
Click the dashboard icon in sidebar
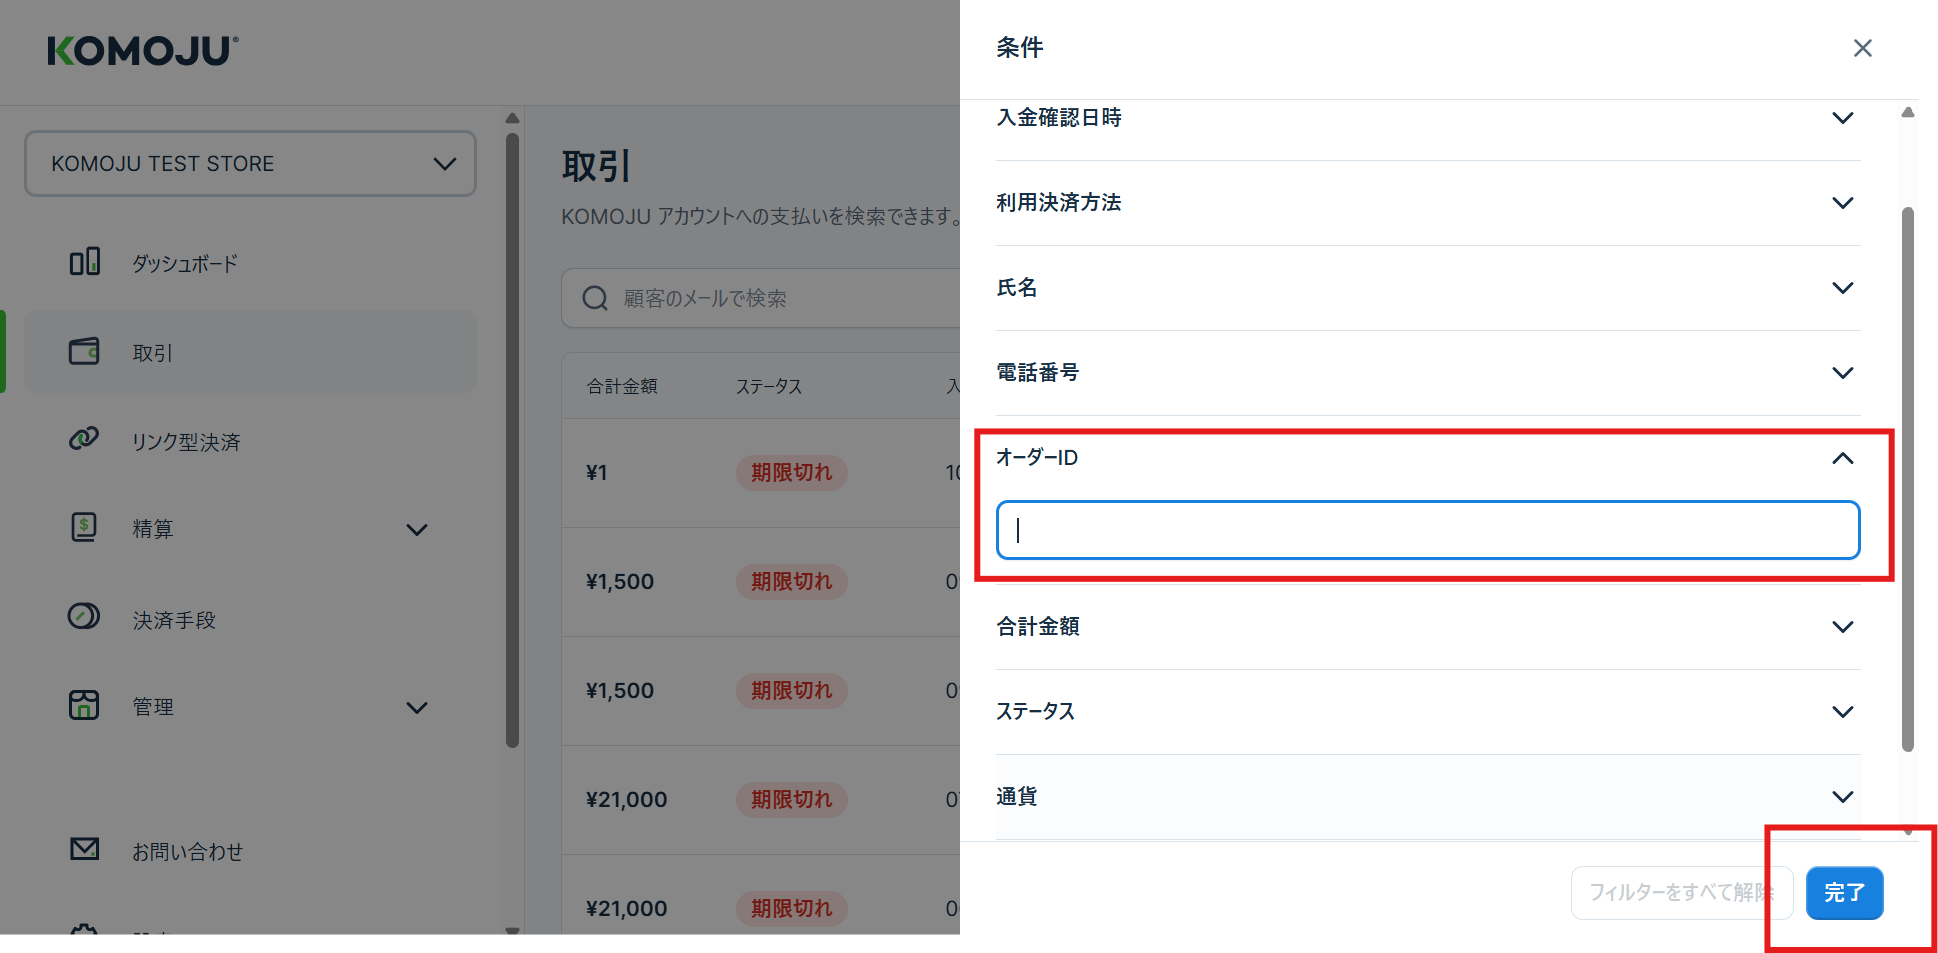(84, 262)
